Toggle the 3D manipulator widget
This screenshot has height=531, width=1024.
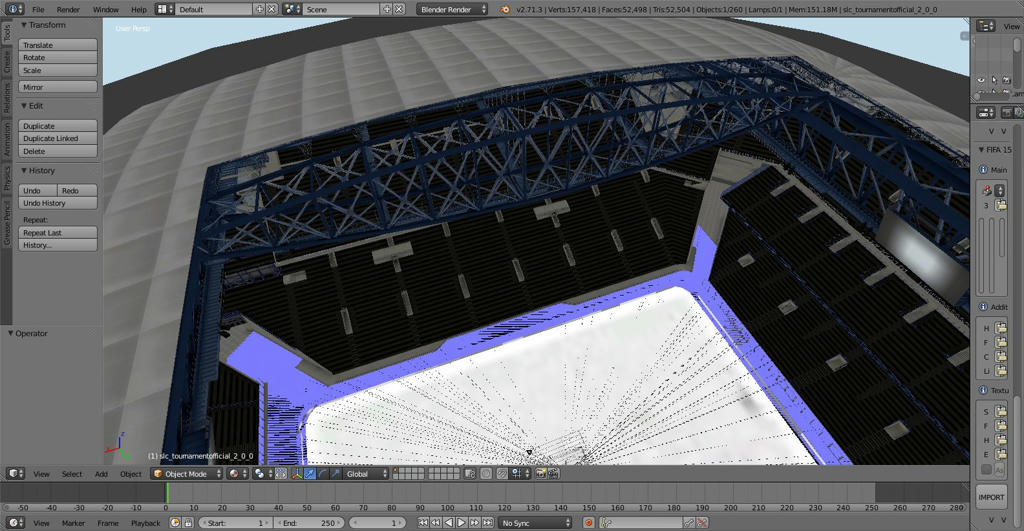pos(297,474)
